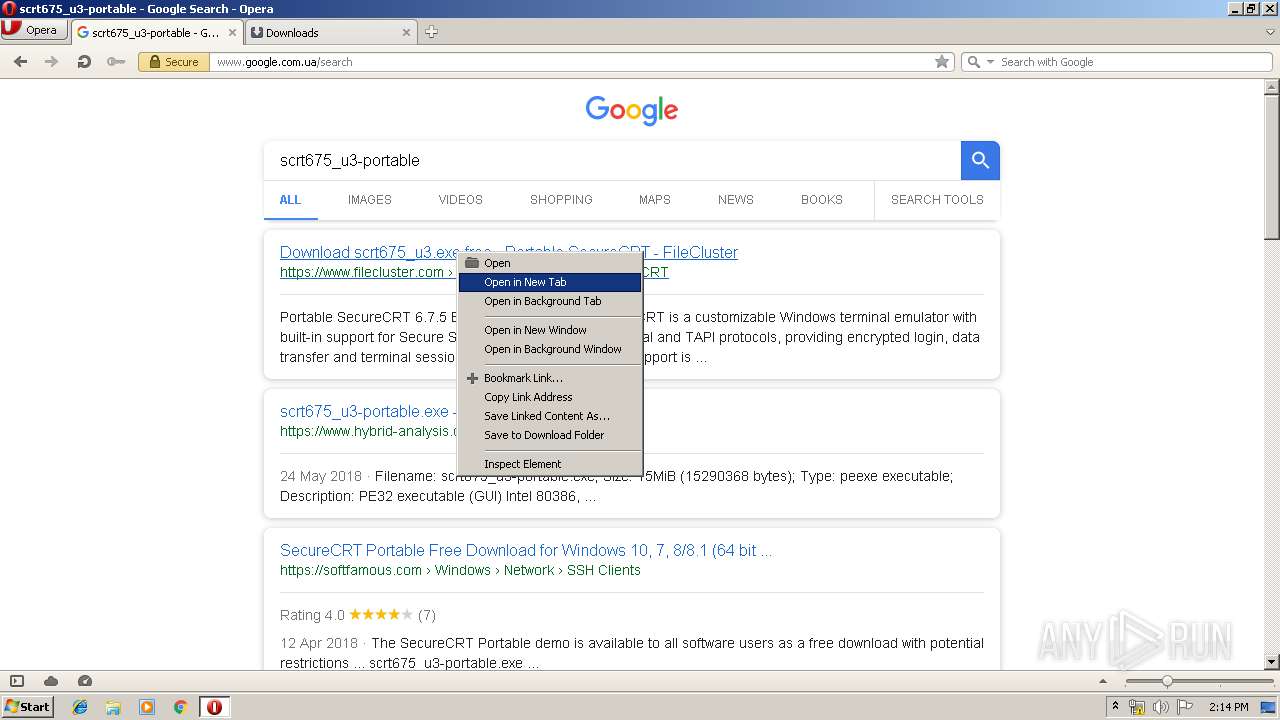The width and height of the screenshot is (1280, 720).
Task: Click the Google logo
Action: (x=632, y=110)
